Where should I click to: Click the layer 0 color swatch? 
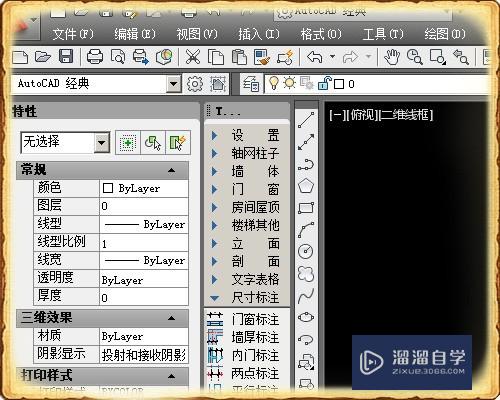coord(339,84)
